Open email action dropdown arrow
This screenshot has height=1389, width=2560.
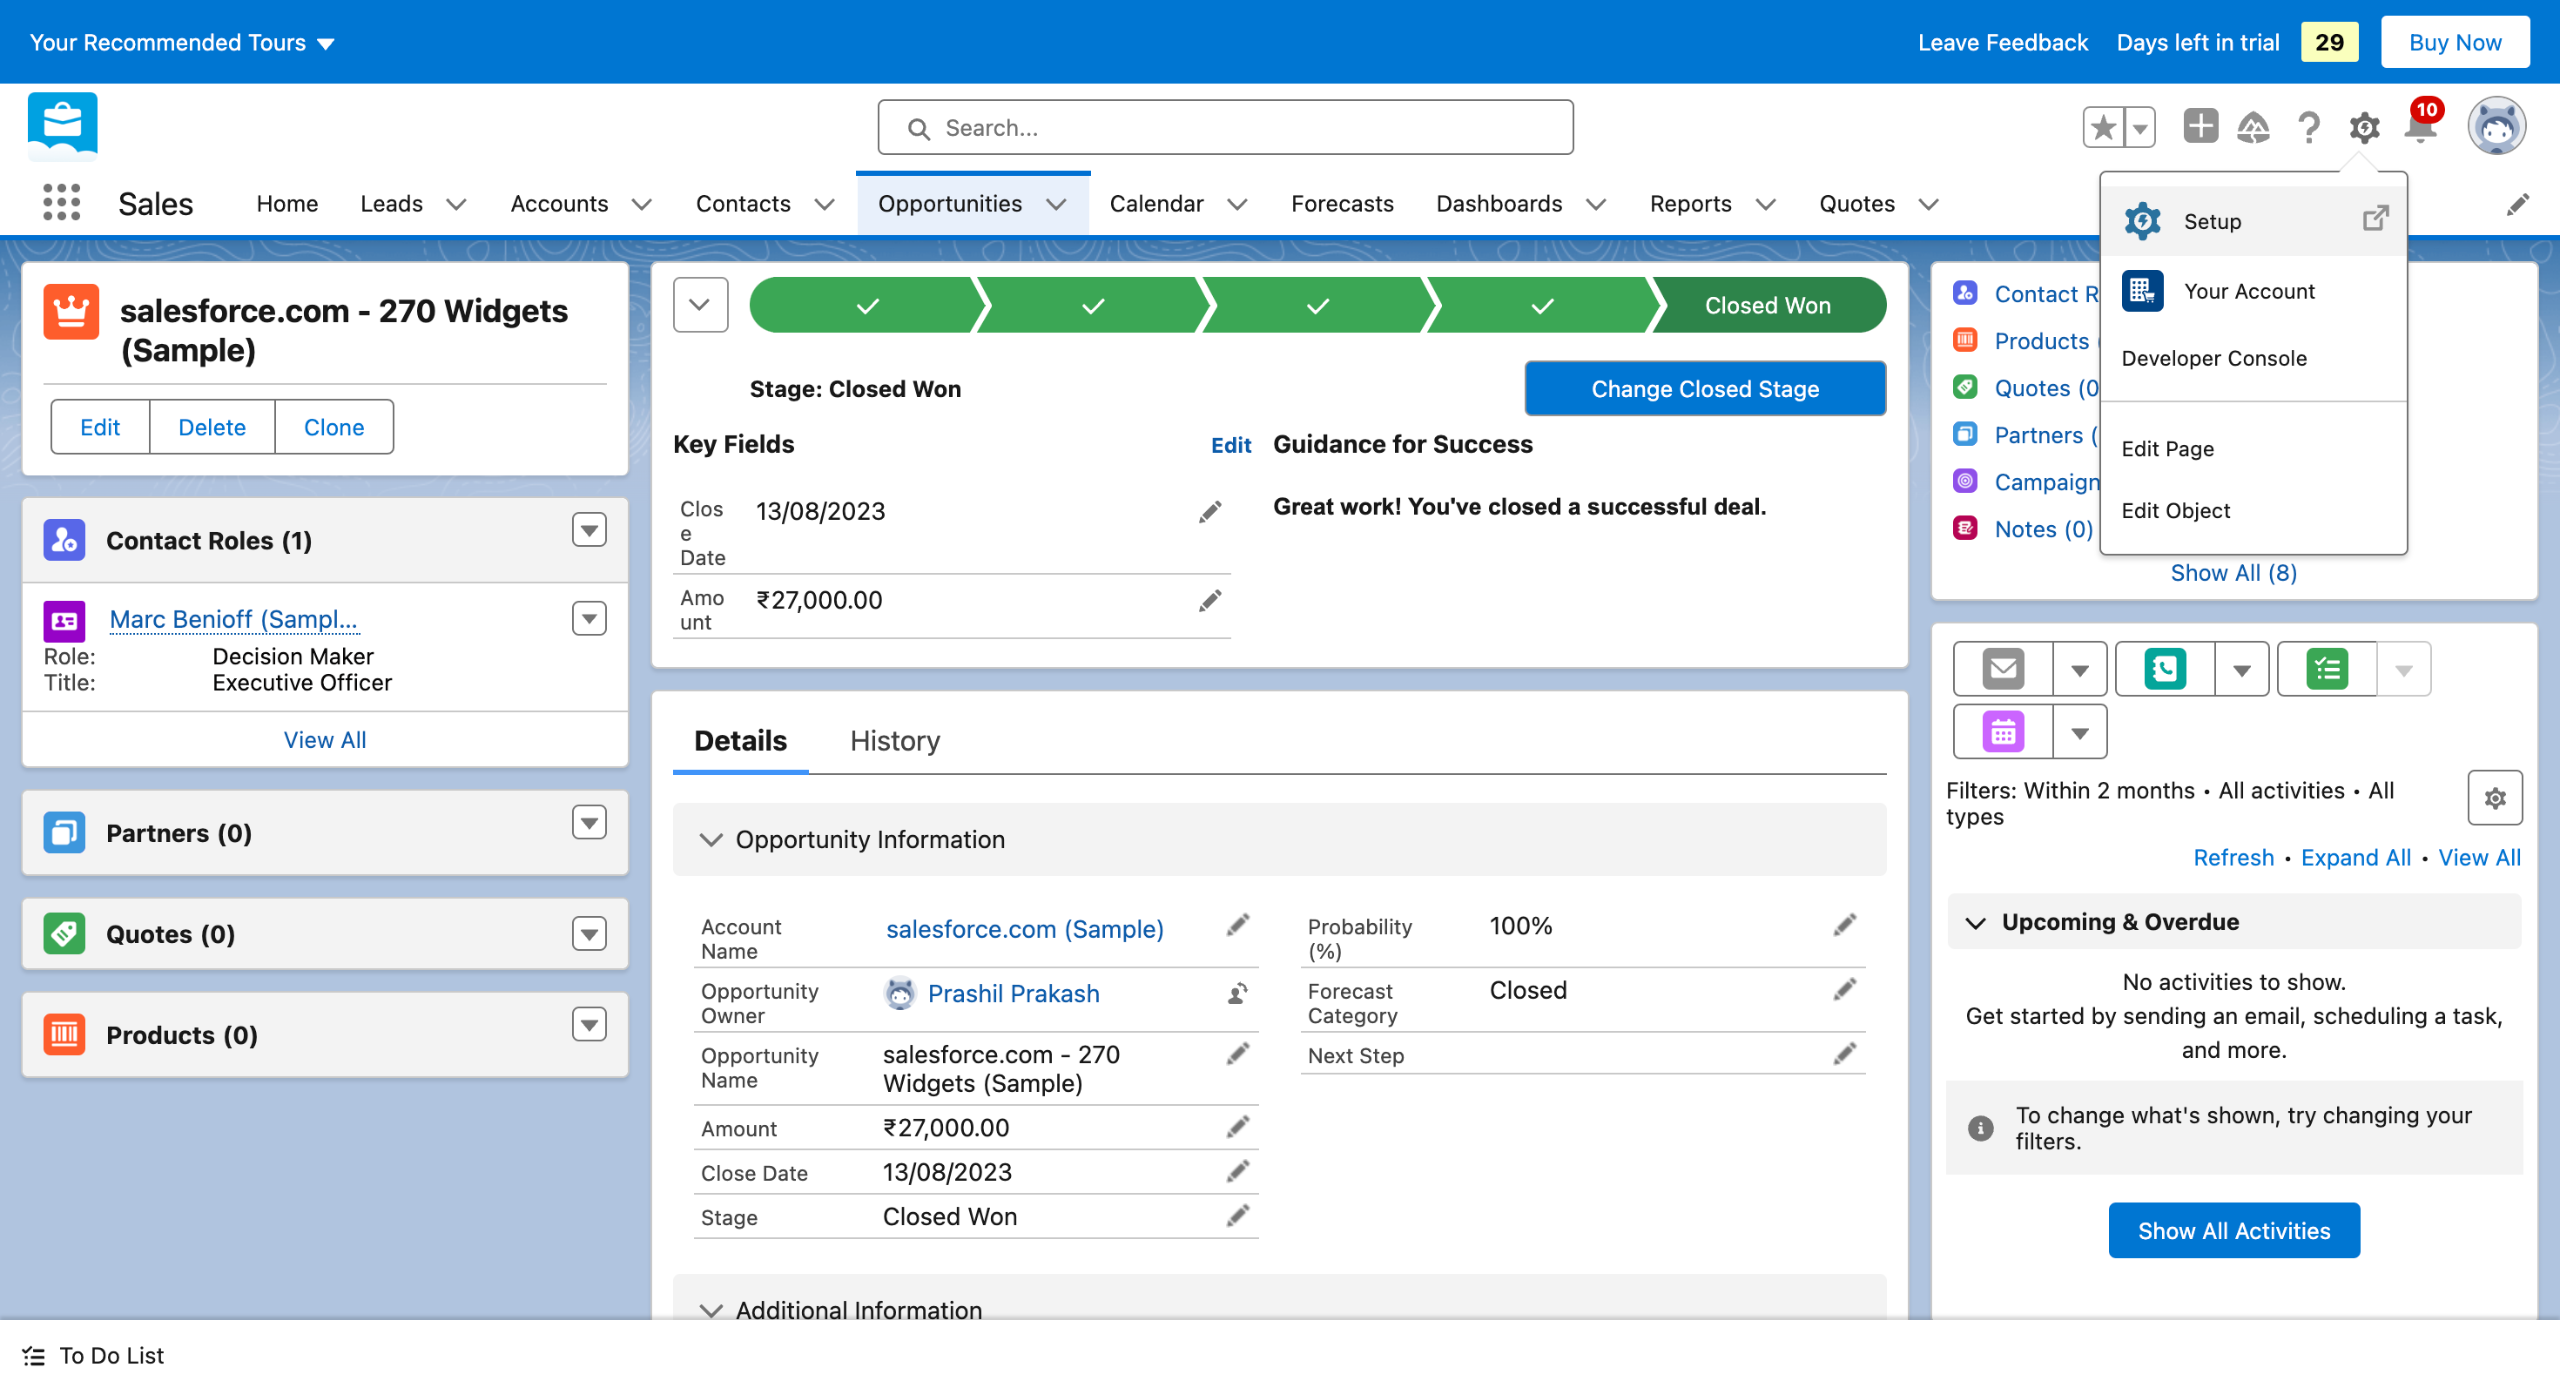tap(2080, 669)
